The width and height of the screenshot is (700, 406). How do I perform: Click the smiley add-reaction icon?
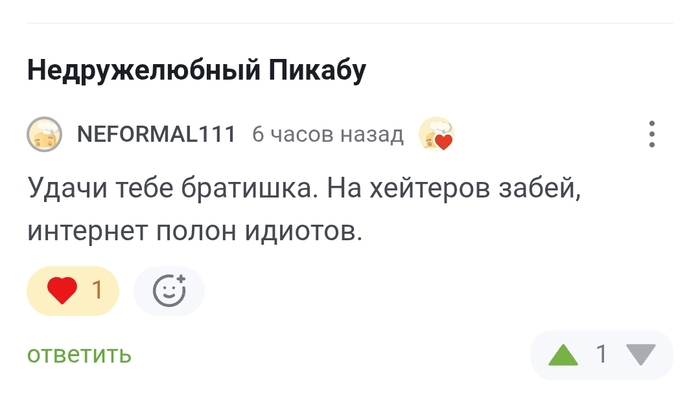coord(169,291)
